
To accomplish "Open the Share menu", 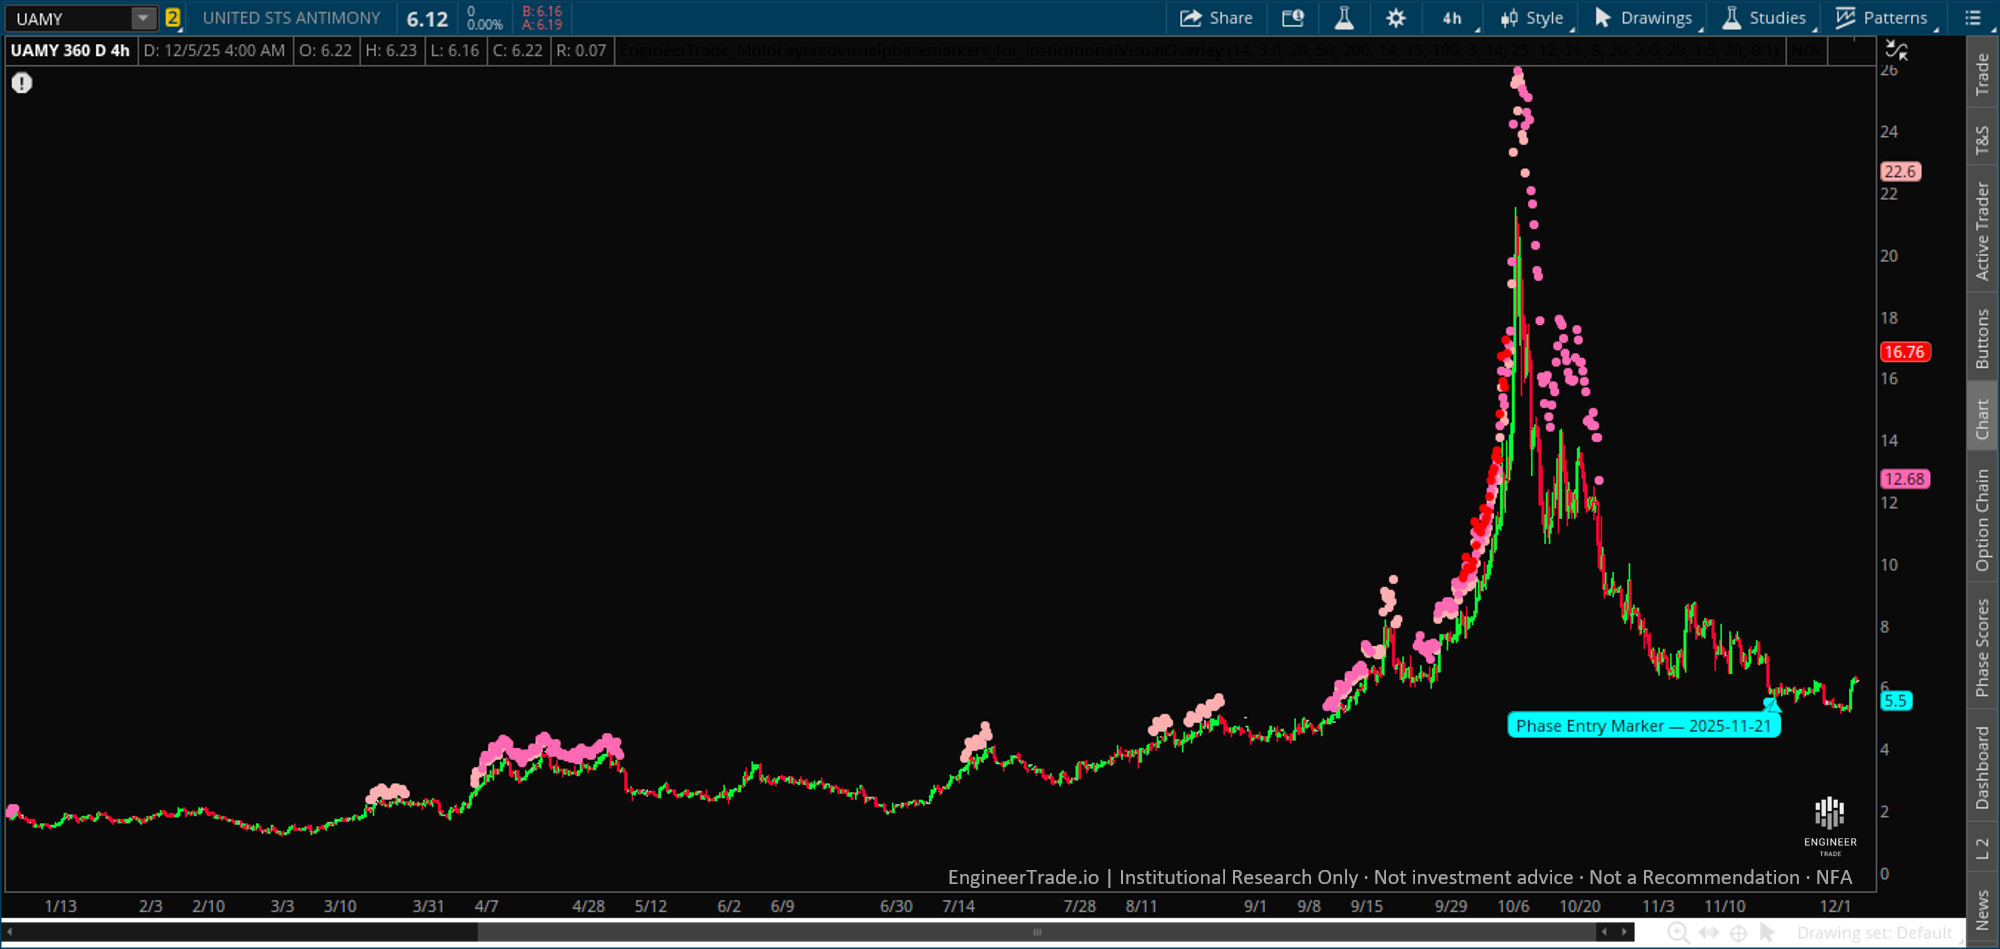I will 1216,17.
